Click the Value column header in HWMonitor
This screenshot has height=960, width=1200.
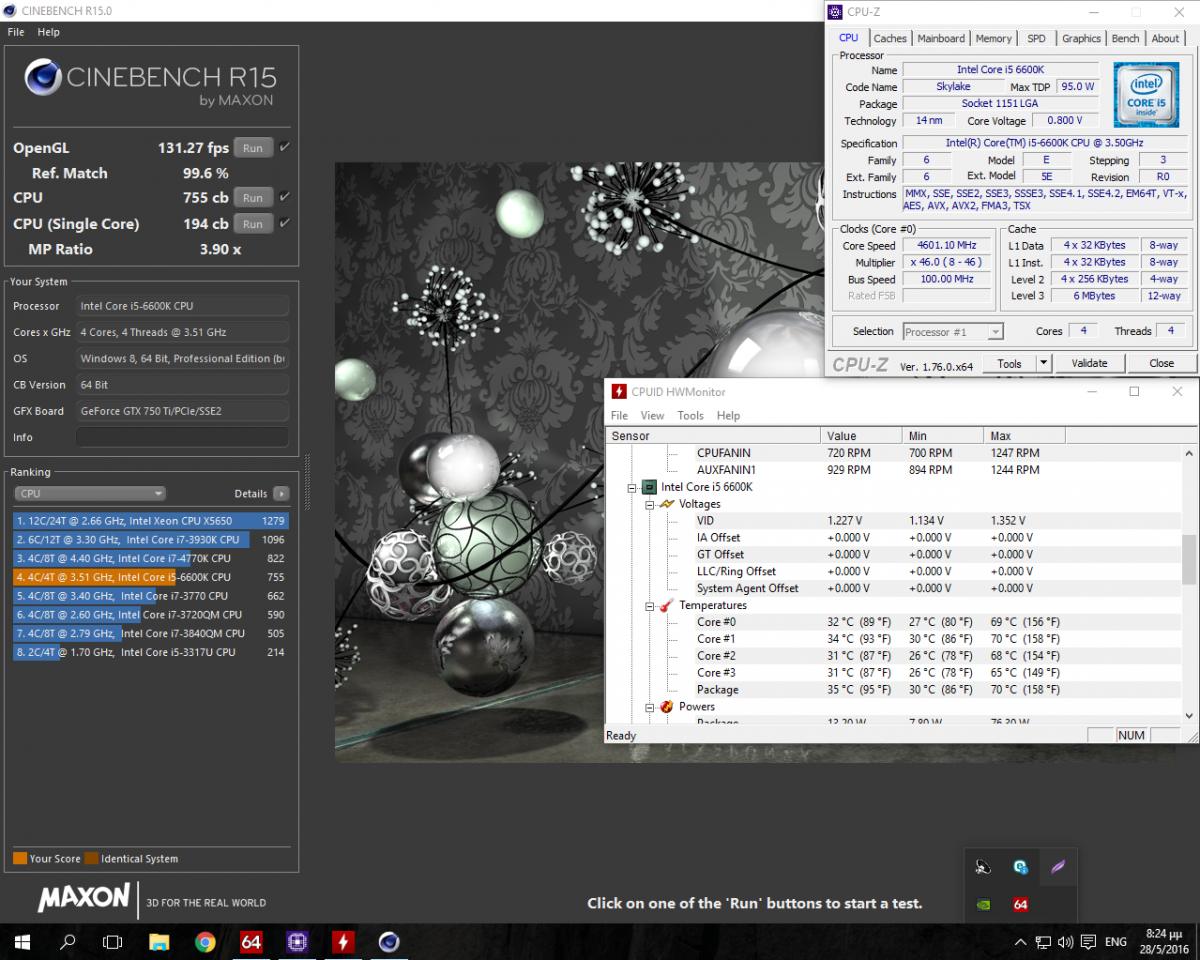pos(863,436)
